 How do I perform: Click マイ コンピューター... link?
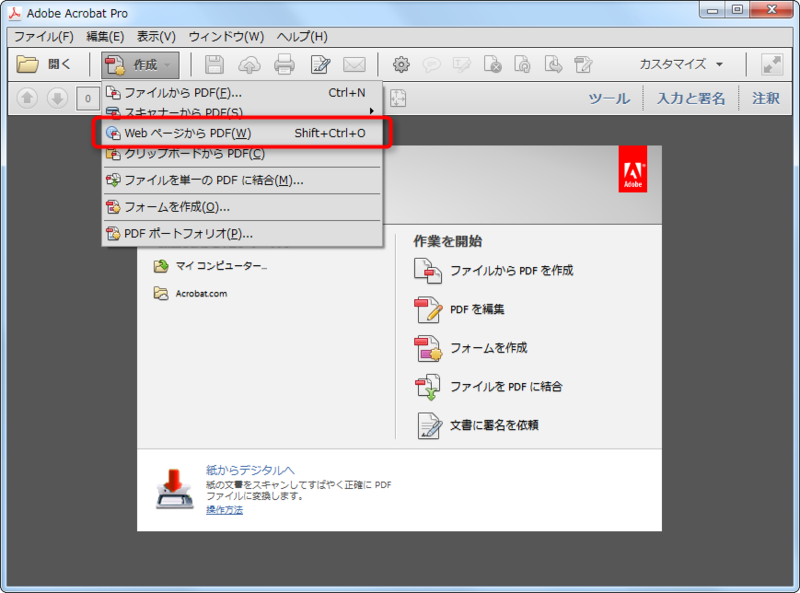(221, 266)
